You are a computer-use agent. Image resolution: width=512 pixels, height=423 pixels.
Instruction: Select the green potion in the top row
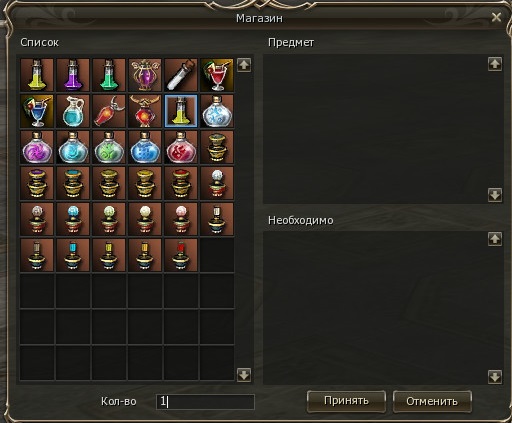[x=109, y=75]
